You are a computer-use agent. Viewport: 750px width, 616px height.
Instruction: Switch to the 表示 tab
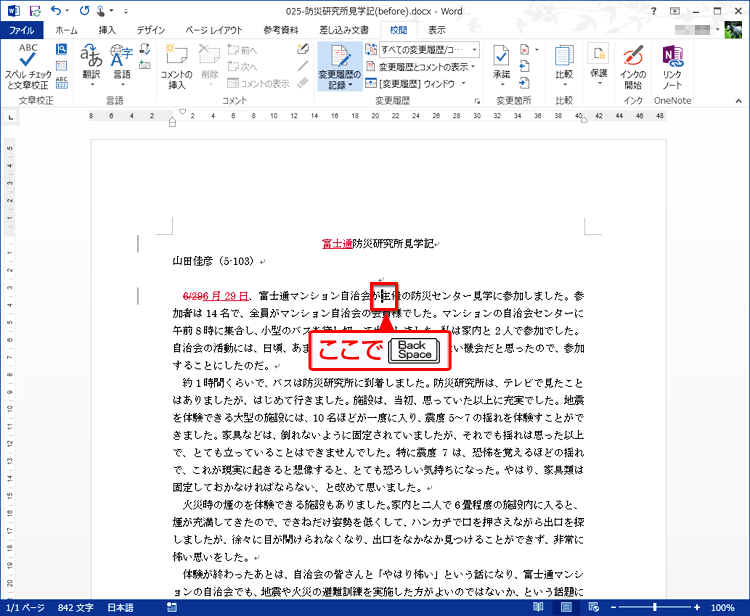coord(437,30)
